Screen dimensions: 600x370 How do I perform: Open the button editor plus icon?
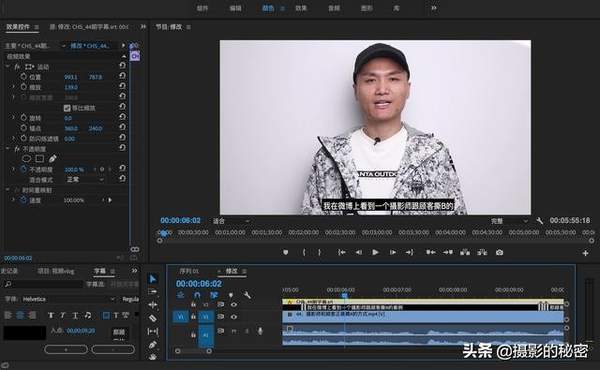pyautogui.click(x=585, y=253)
